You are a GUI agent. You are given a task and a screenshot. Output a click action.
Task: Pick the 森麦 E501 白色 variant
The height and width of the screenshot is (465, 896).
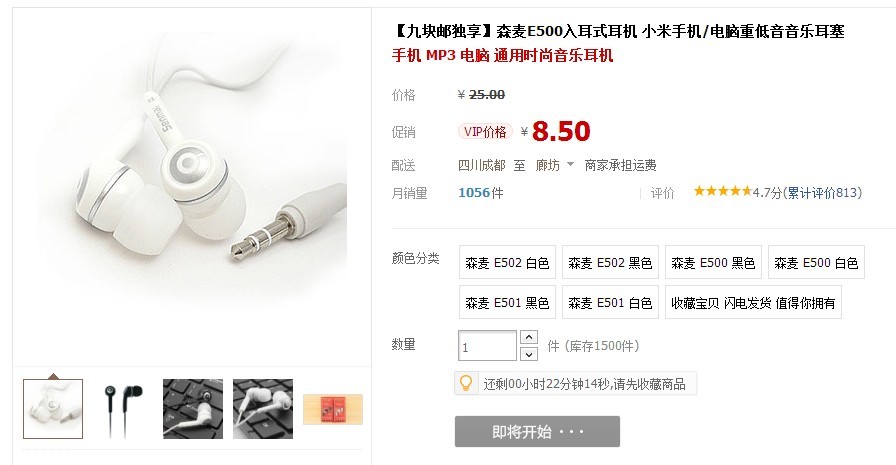click(610, 302)
